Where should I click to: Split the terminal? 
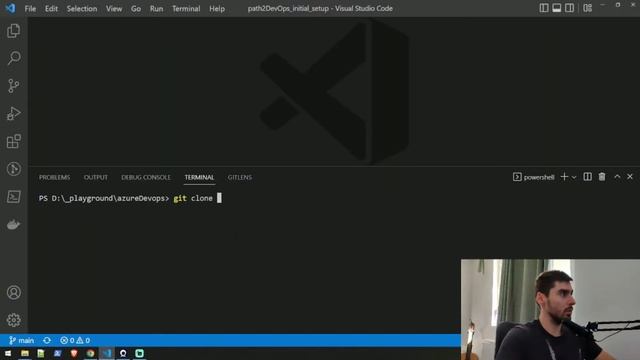587,177
